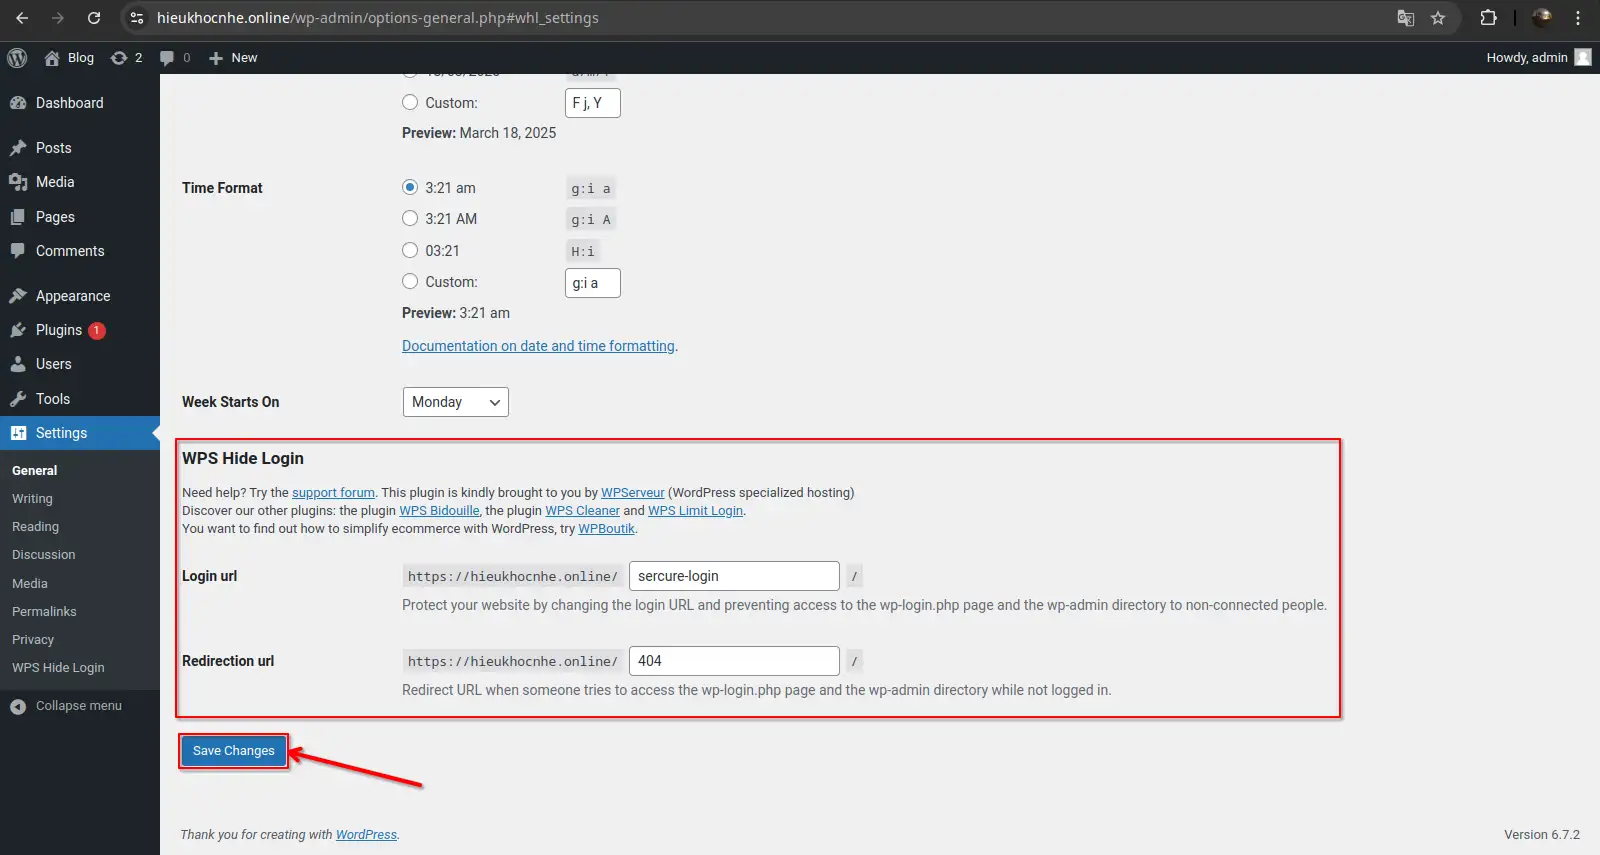Click the custom date format field

point(593,103)
